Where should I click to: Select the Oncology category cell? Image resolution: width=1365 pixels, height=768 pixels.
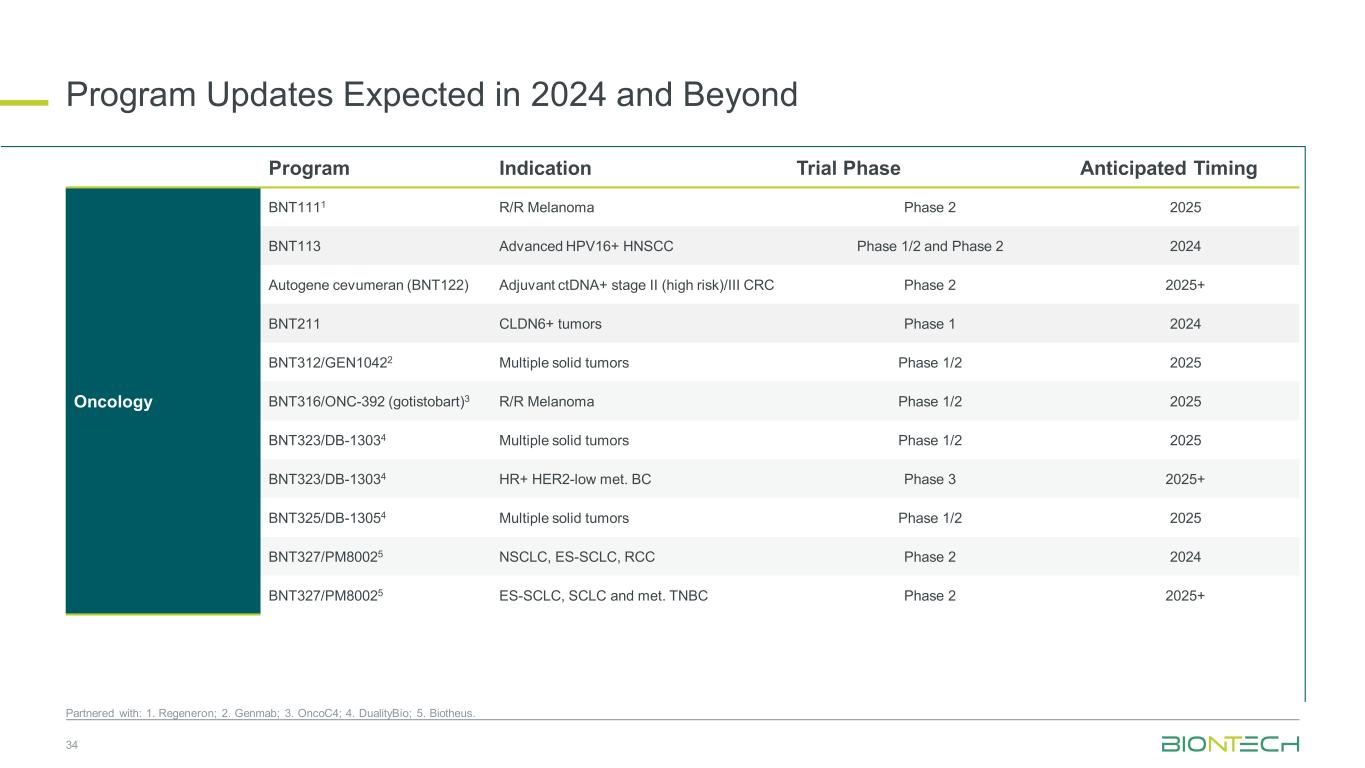pyautogui.click(x=113, y=402)
